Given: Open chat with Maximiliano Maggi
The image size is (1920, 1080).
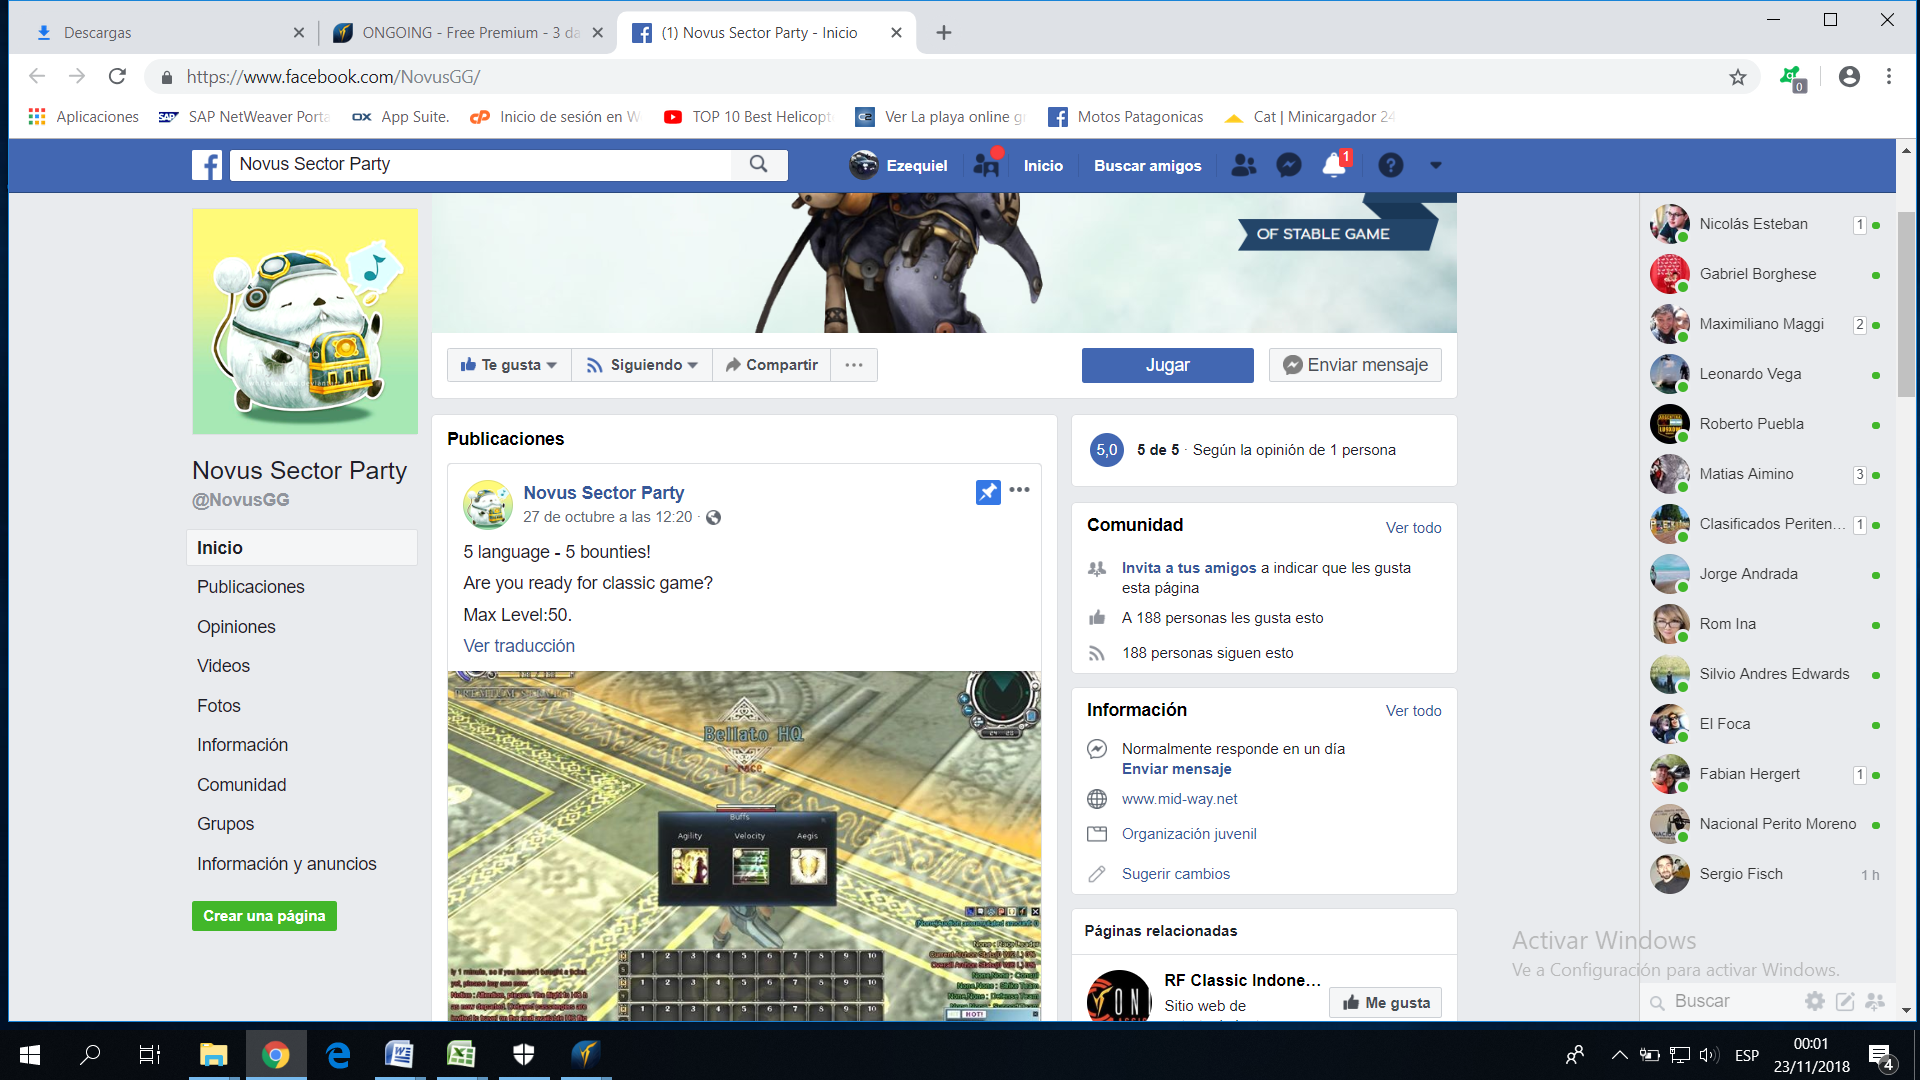Looking at the screenshot, I should click(x=1768, y=324).
